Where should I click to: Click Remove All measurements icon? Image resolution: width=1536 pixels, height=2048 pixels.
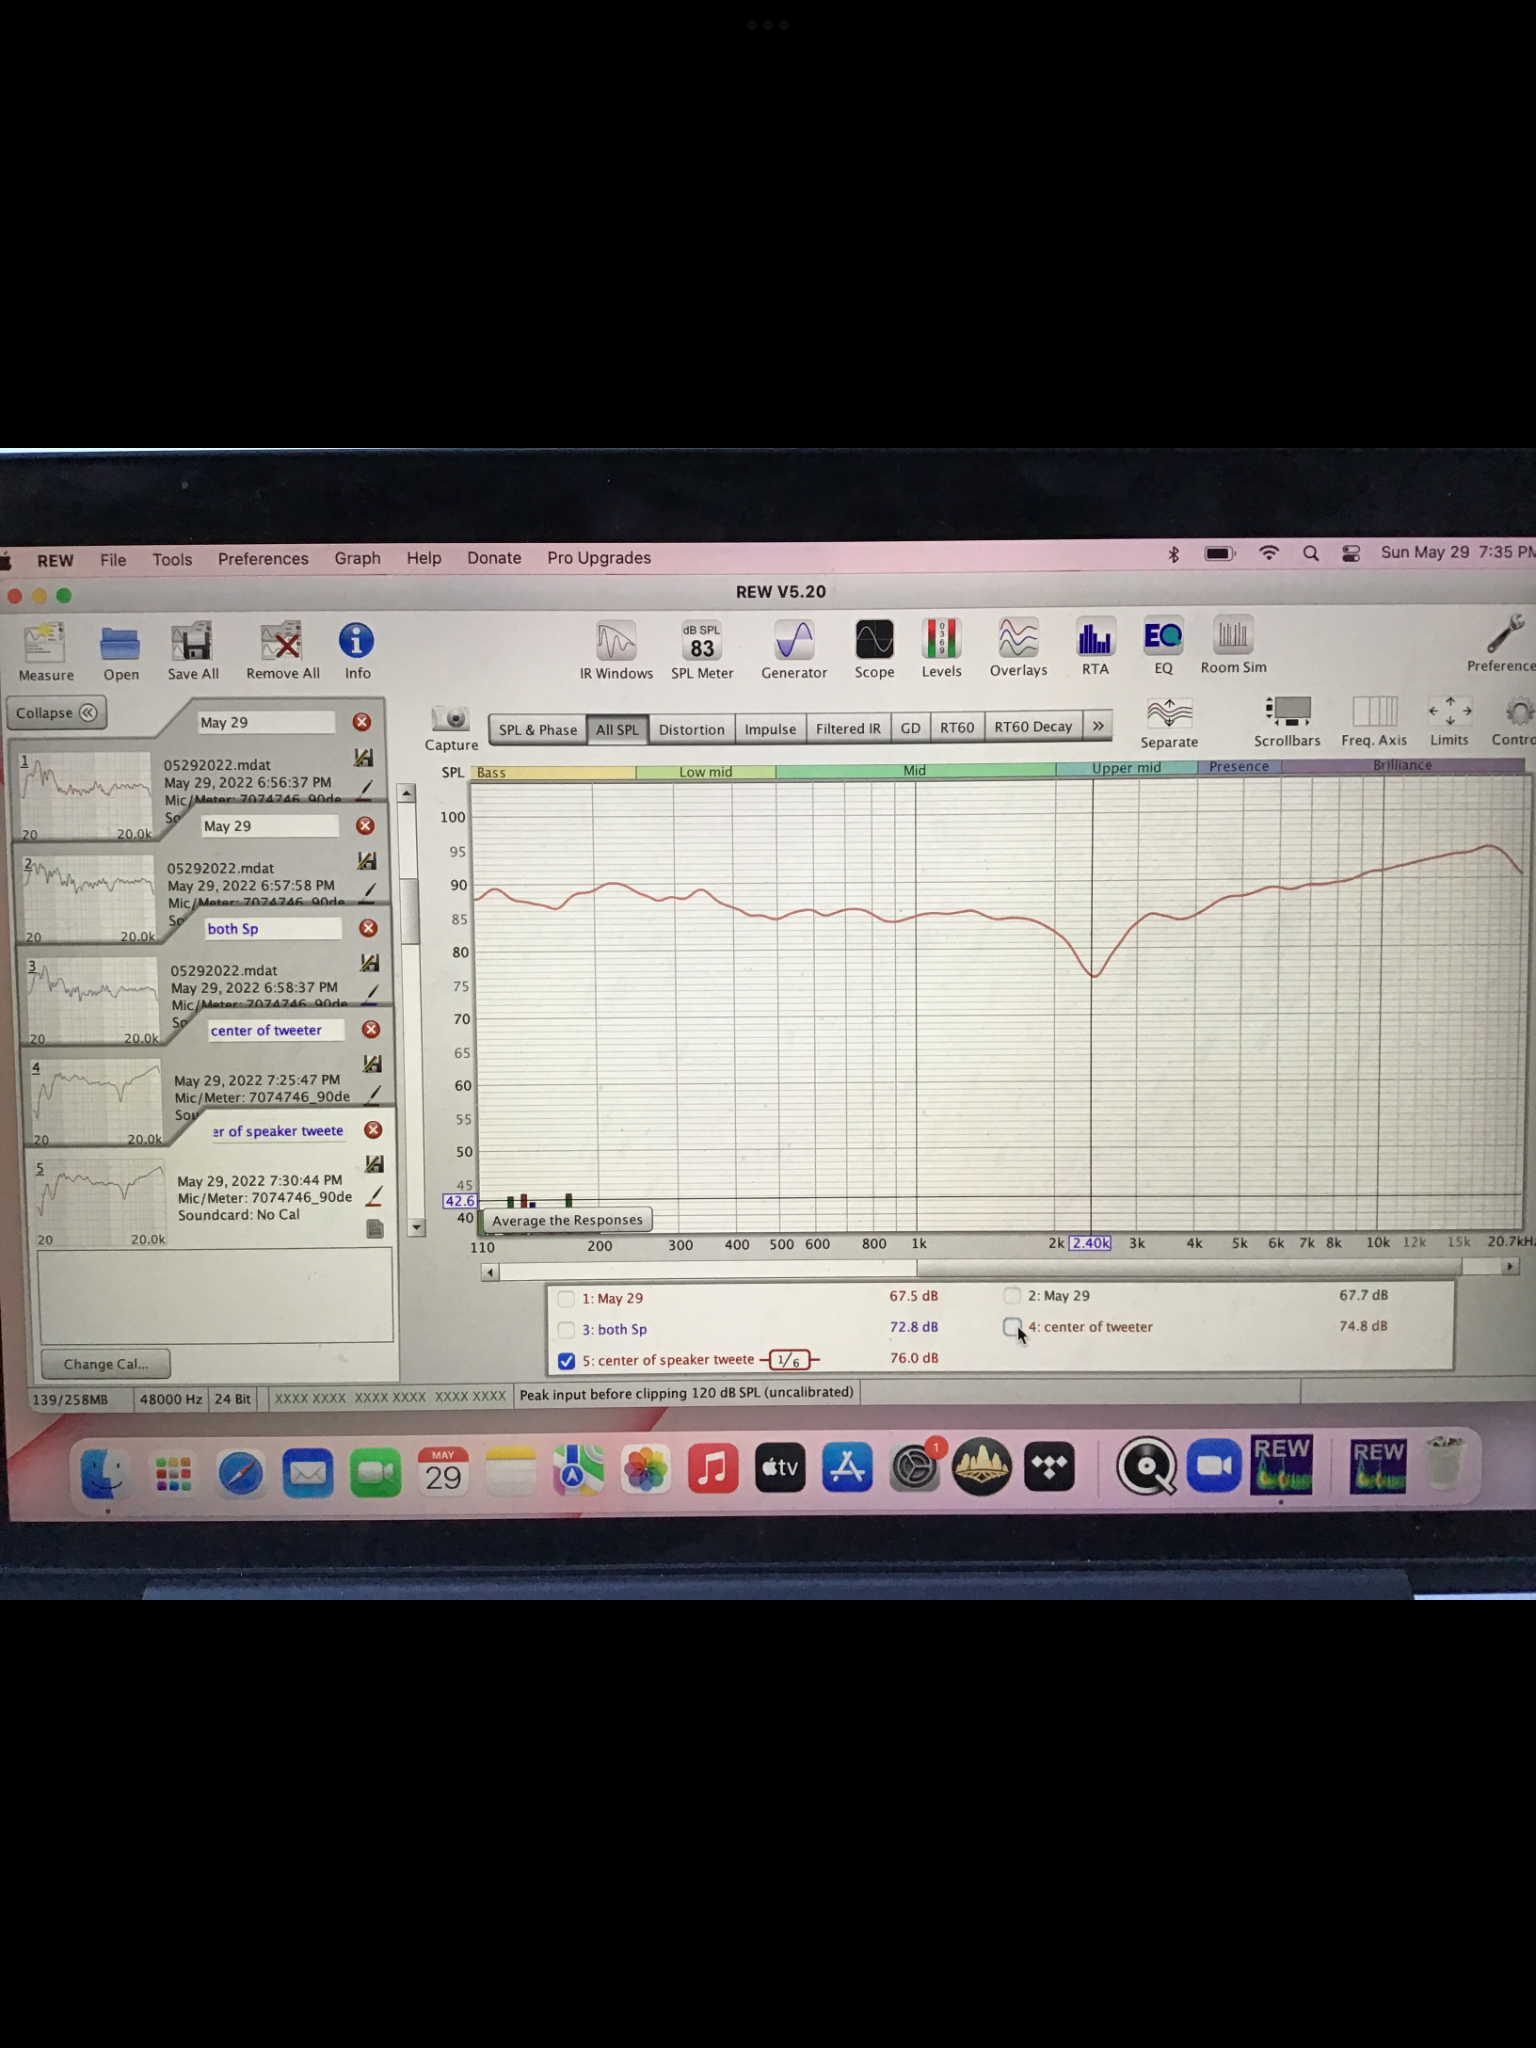pyautogui.click(x=282, y=642)
